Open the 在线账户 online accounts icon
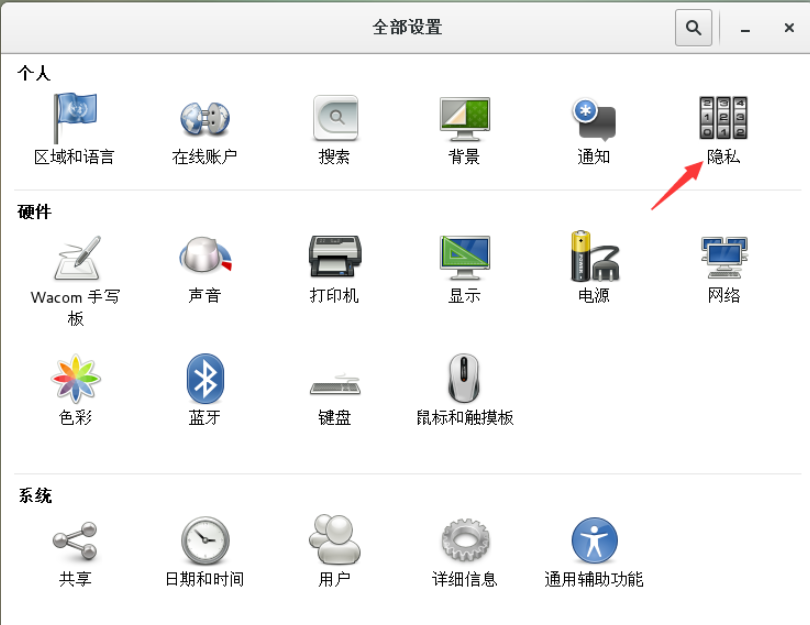 click(x=205, y=118)
